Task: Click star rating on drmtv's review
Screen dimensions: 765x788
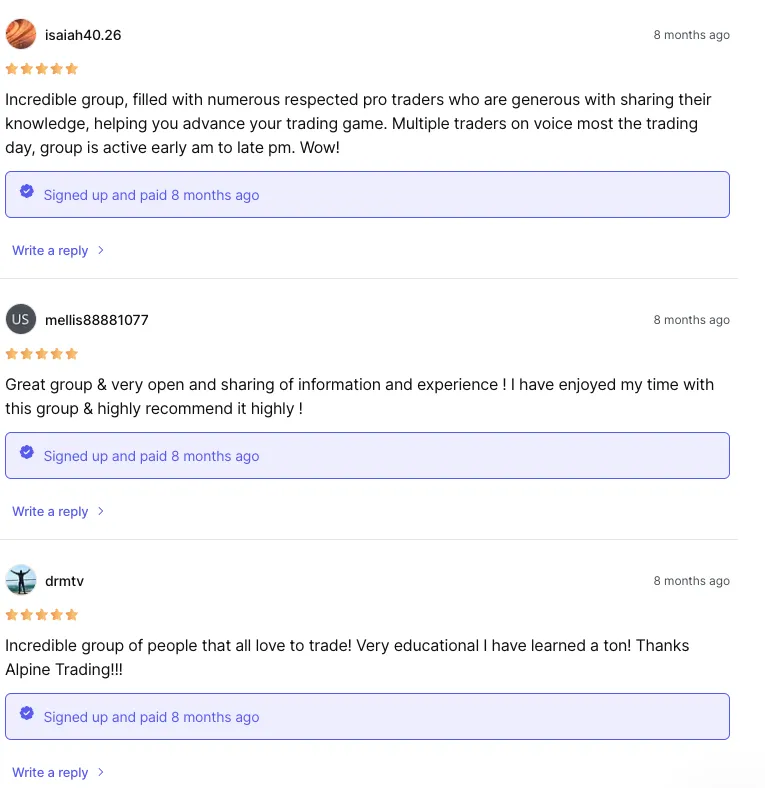Action: point(42,615)
